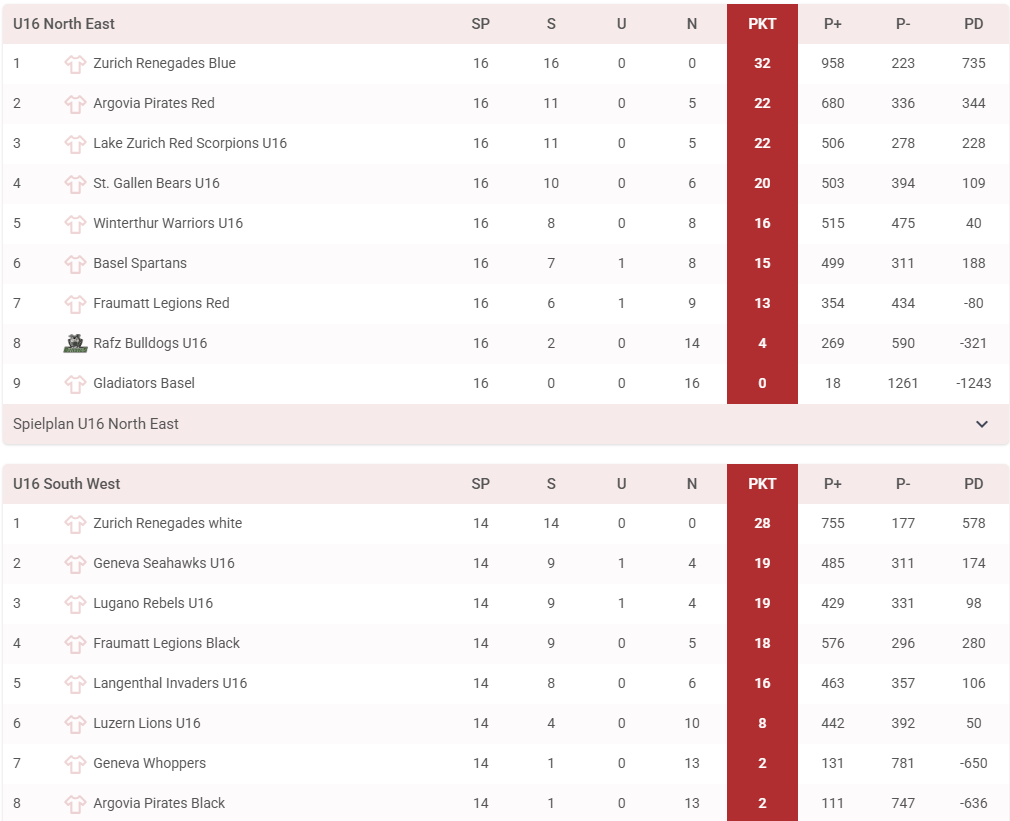Click jersey icon beside Gladiators Basel
Image resolution: width=1010 pixels, height=821 pixels.
click(x=75, y=384)
